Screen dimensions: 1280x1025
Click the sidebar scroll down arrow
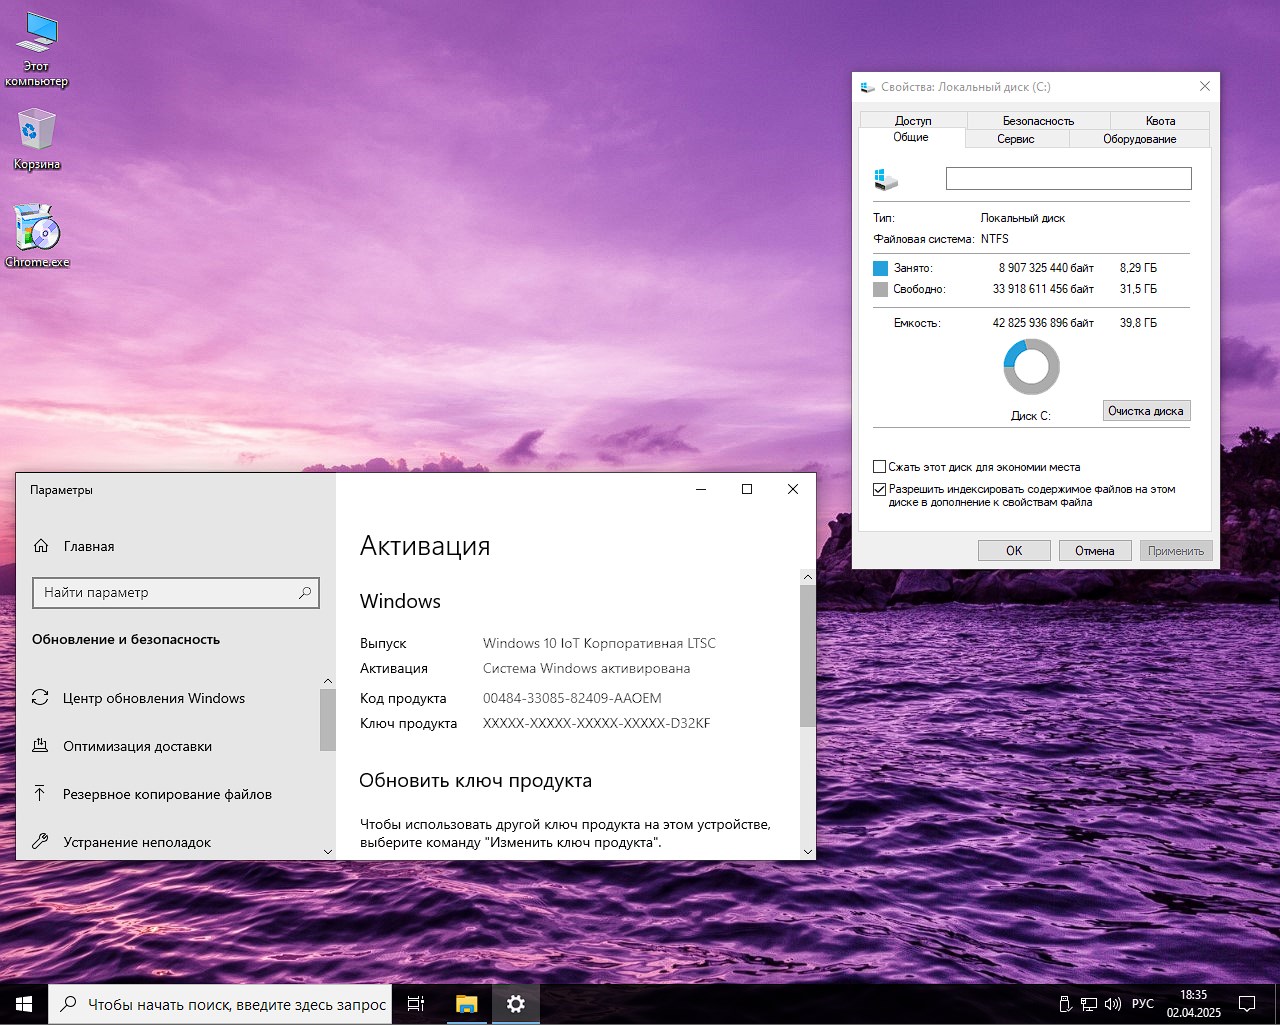(x=328, y=851)
